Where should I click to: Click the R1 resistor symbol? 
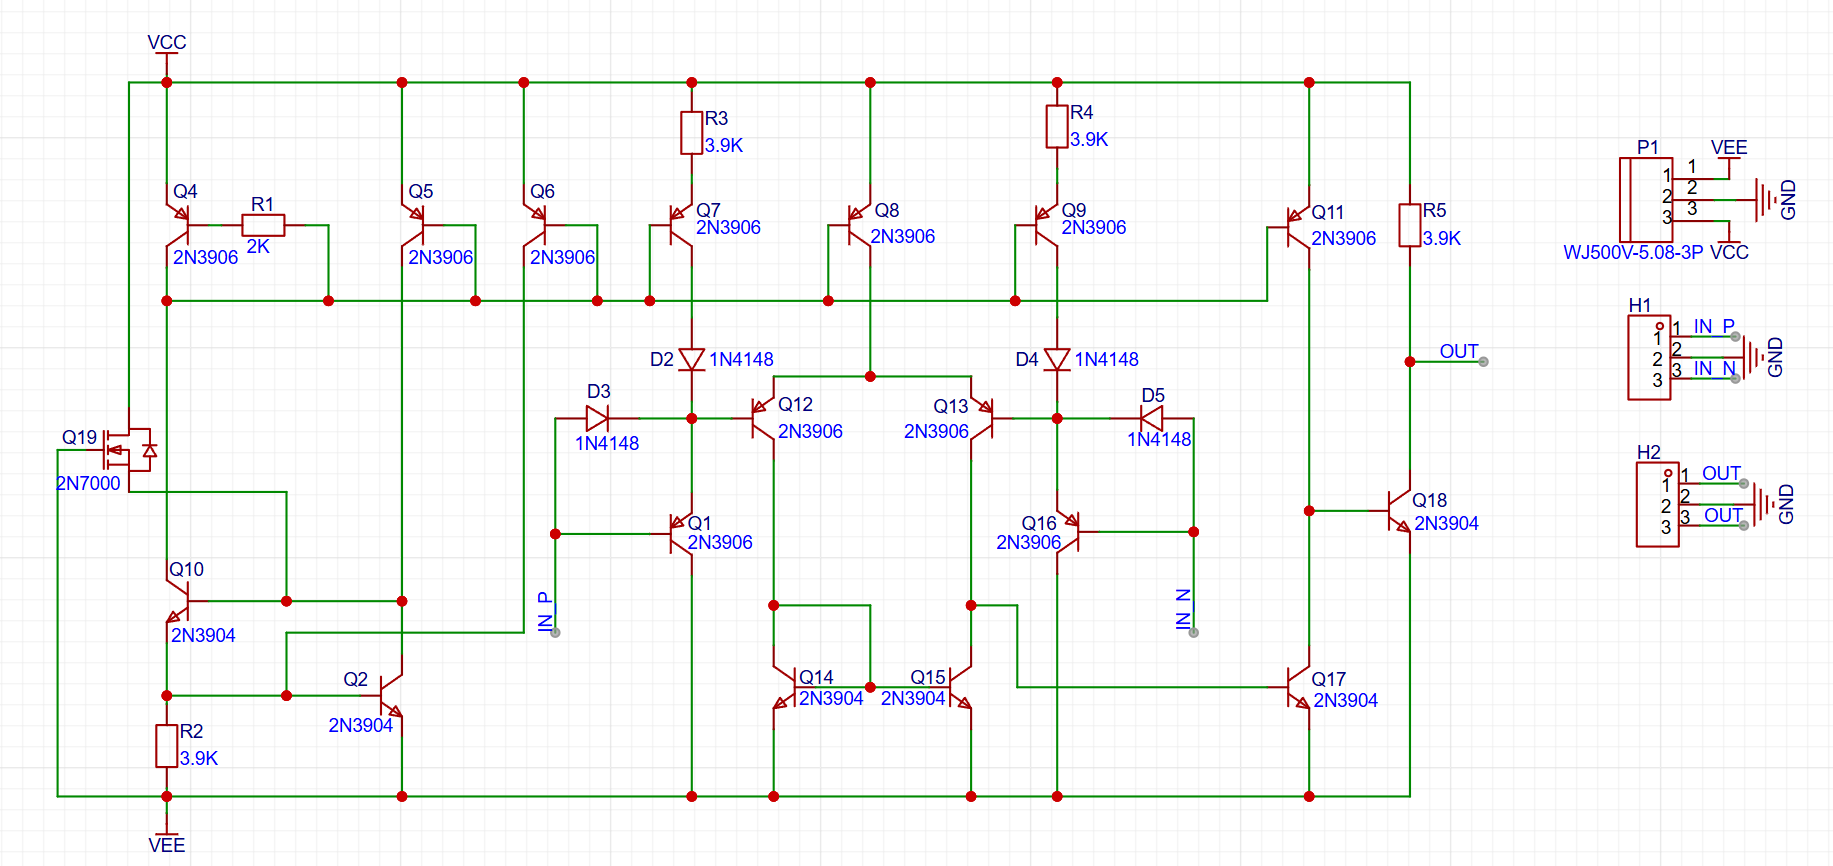click(x=264, y=225)
